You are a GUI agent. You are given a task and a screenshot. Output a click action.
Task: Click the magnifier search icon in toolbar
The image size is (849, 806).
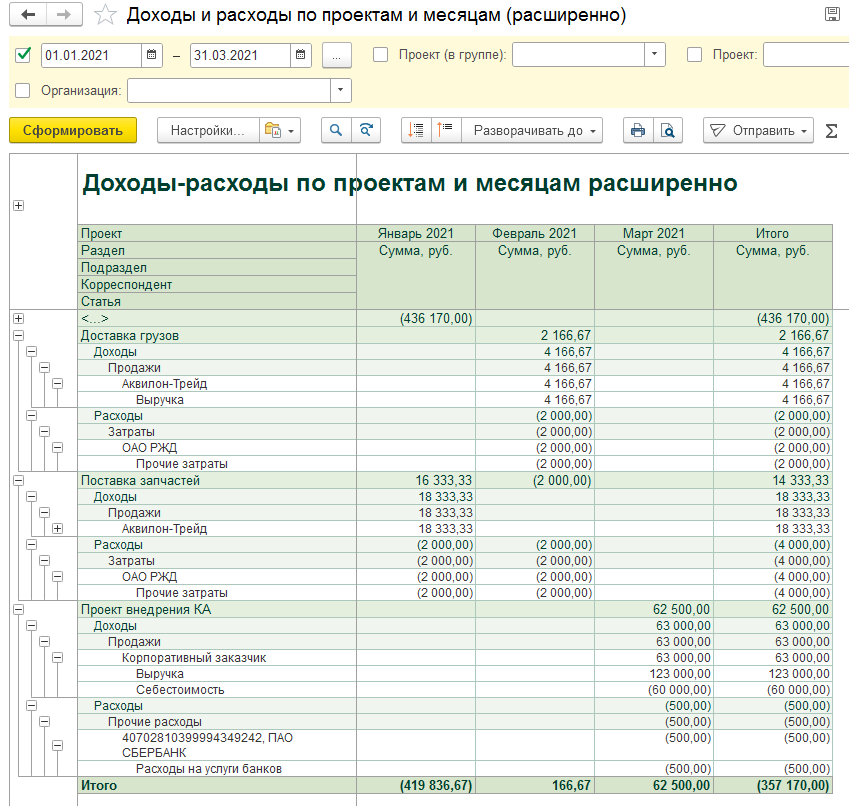pos(336,130)
